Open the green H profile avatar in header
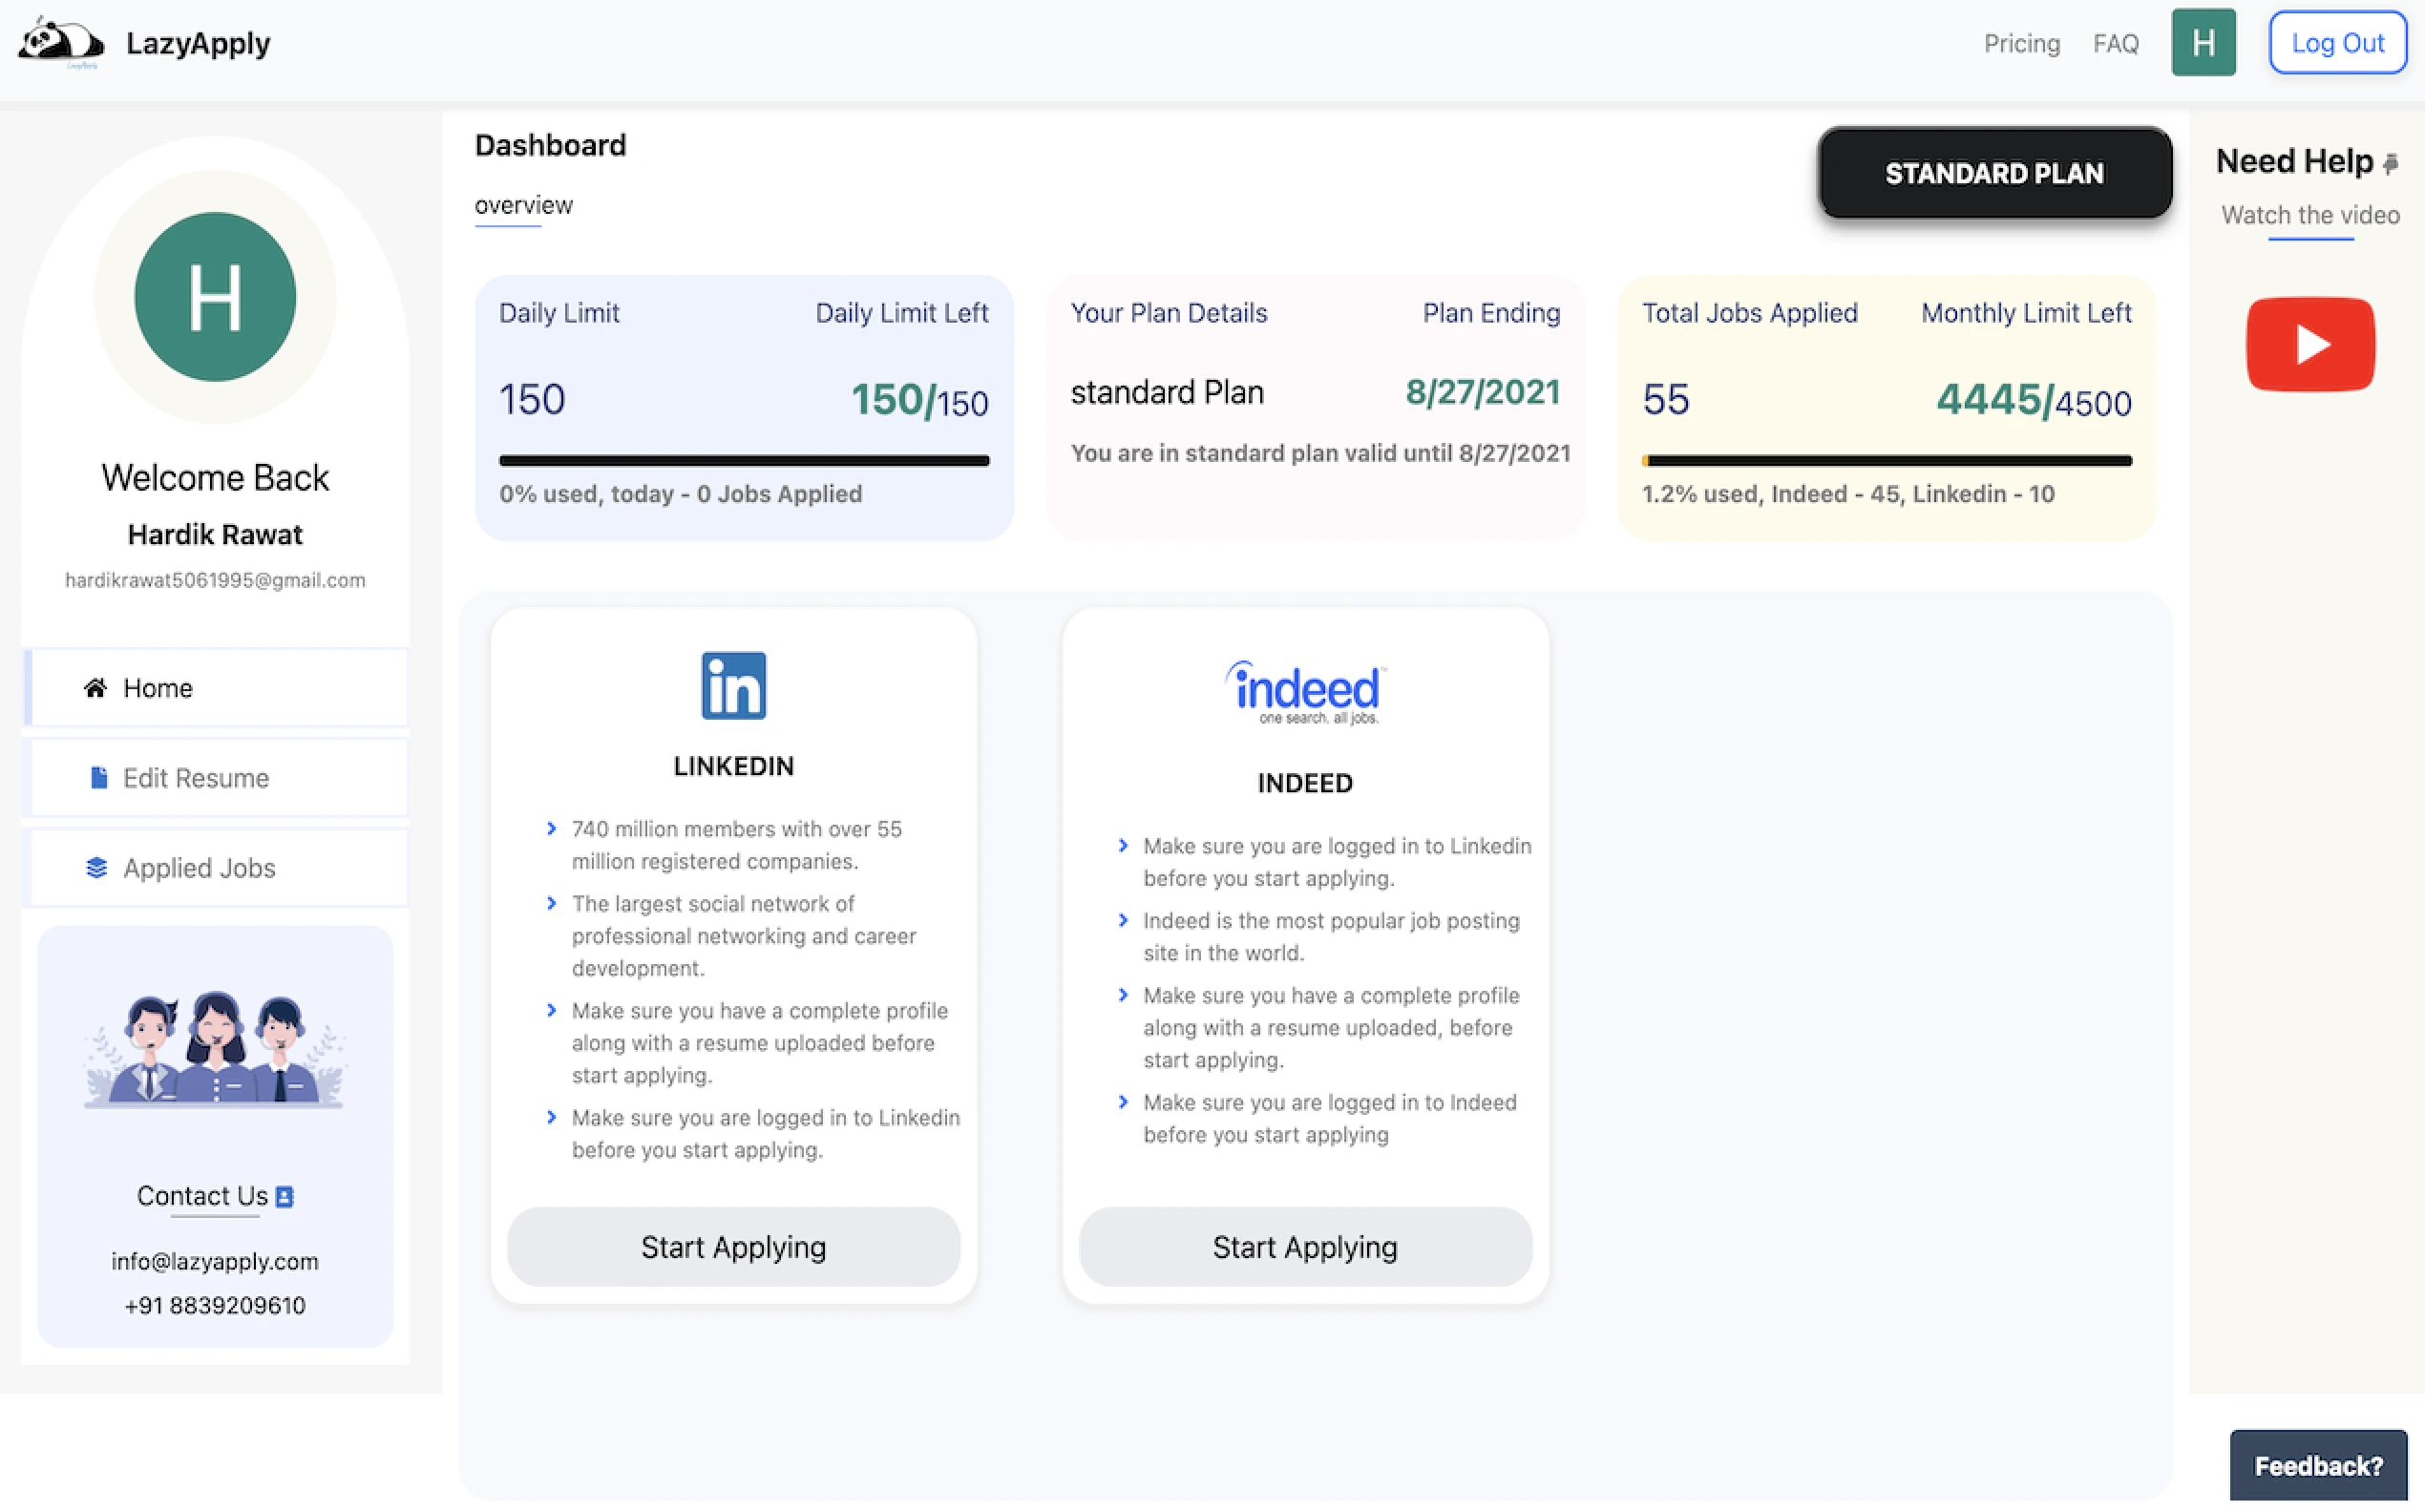 [2203, 42]
